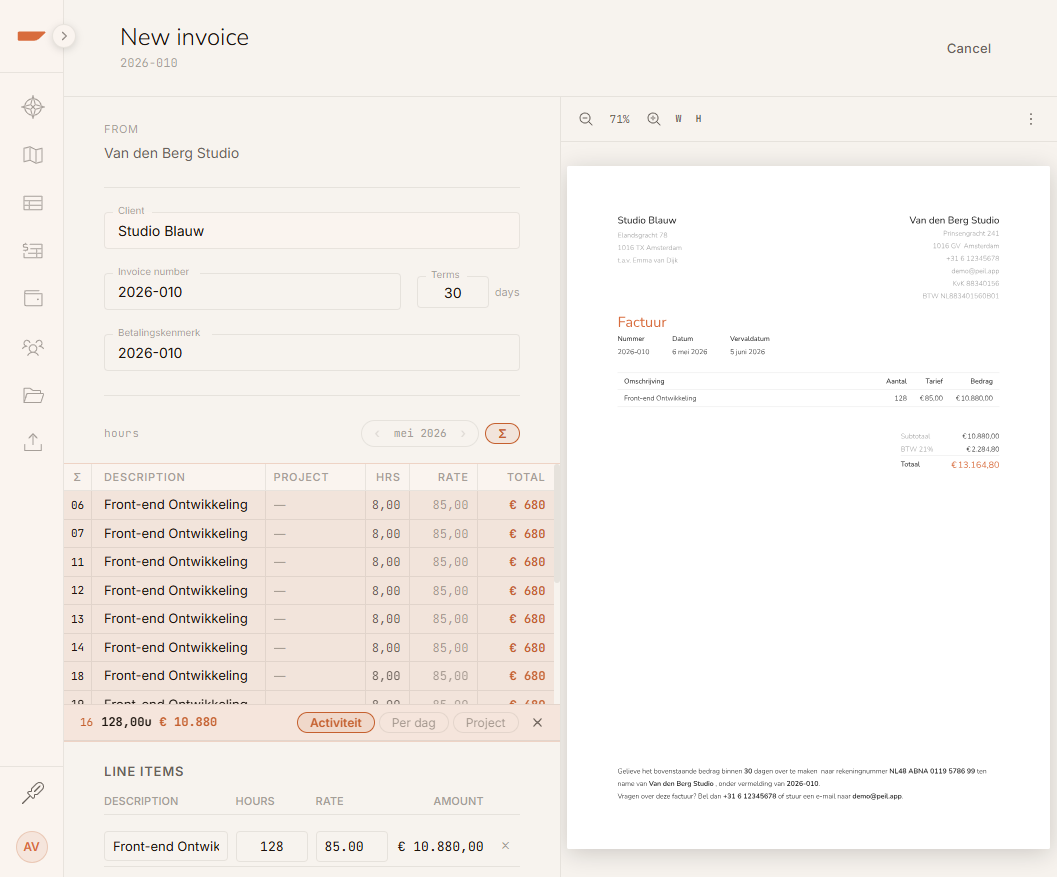Open the invoices dollar-list icon in the sidebar
1057x877 pixels.
click(32, 251)
